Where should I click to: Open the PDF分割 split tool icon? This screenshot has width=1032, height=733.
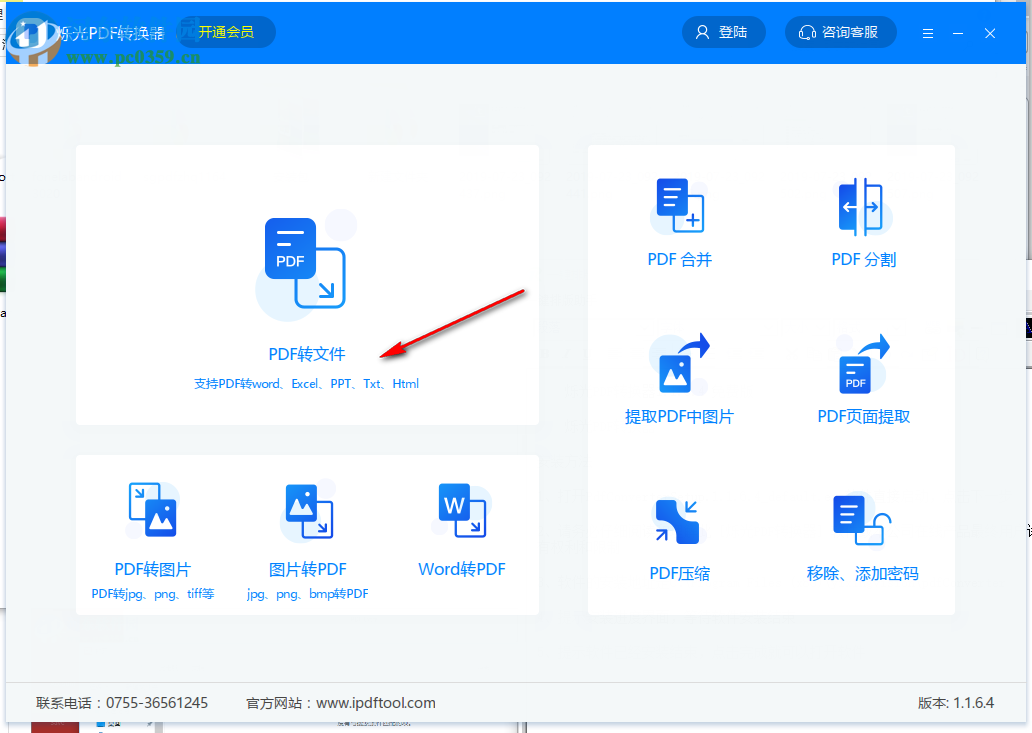[x=862, y=205]
